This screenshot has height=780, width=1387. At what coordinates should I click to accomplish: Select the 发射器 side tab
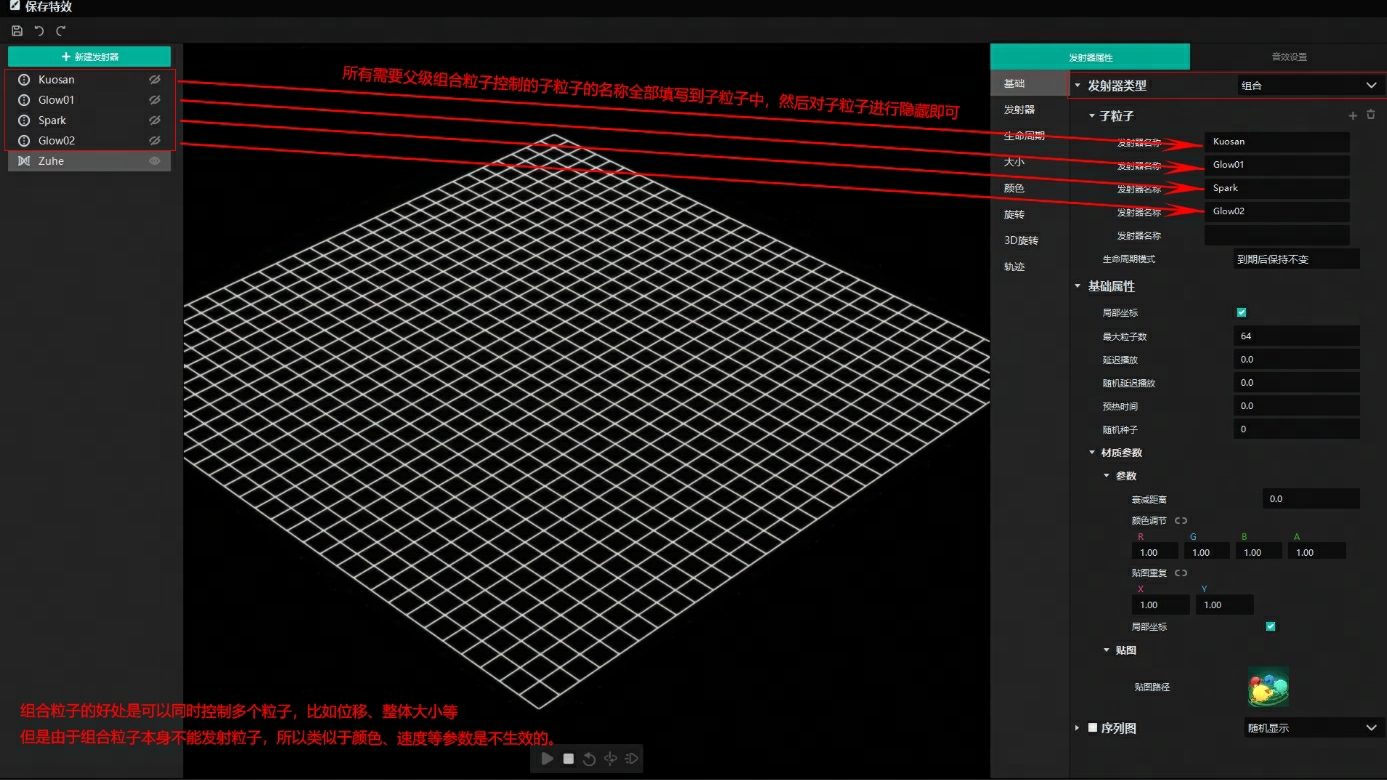[x=1029, y=109]
